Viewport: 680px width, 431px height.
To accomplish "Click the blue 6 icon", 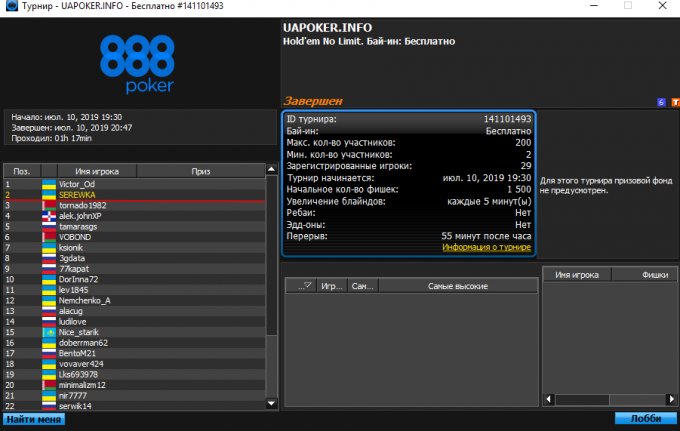I will point(661,102).
